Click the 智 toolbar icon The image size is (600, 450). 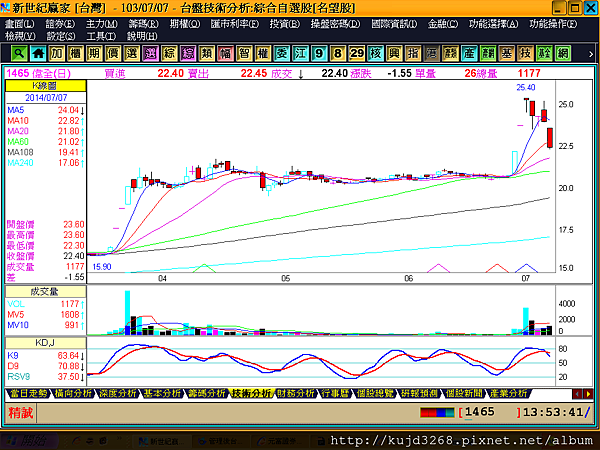pos(244,53)
